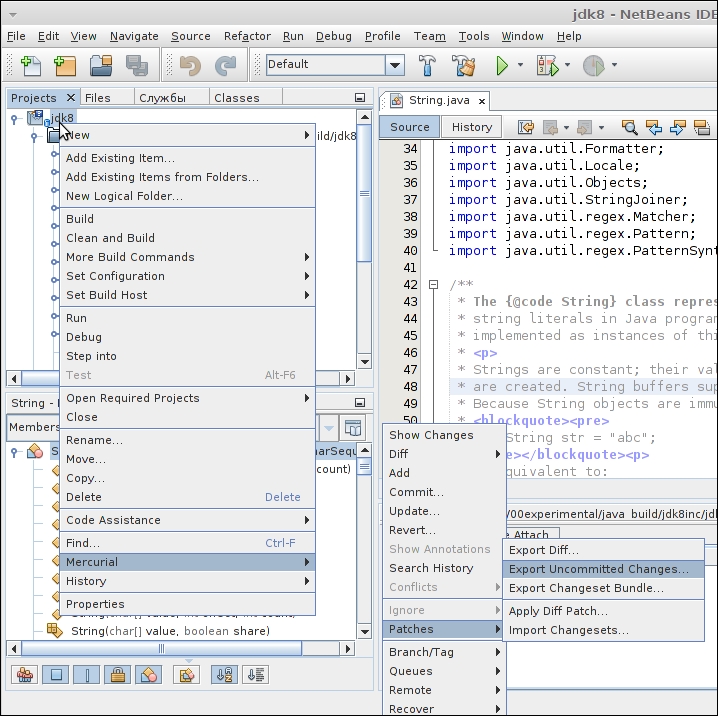Select Export Uncommitted Changes menu item
The image size is (718, 716).
click(598, 569)
